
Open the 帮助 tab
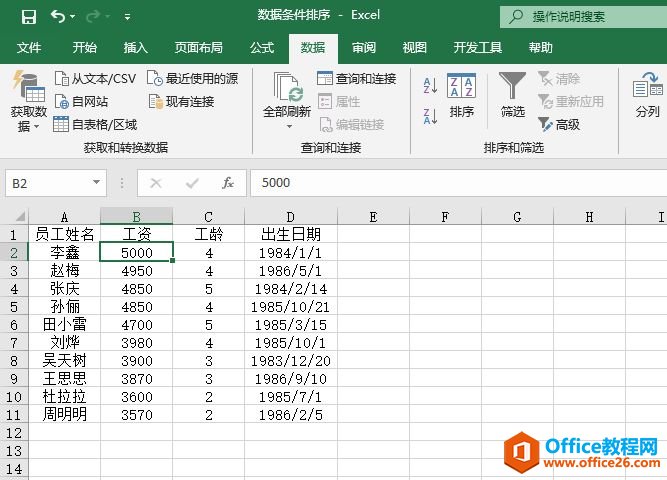[x=541, y=48]
